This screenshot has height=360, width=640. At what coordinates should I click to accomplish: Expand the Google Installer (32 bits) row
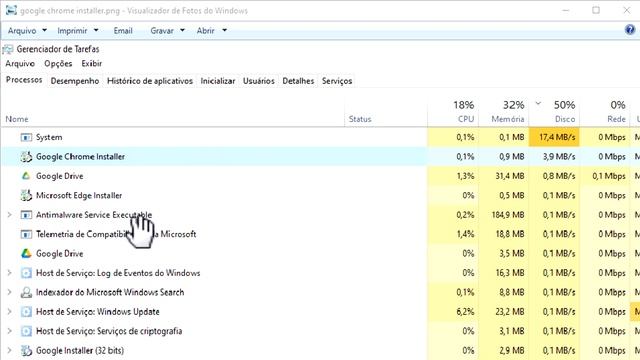point(9,351)
